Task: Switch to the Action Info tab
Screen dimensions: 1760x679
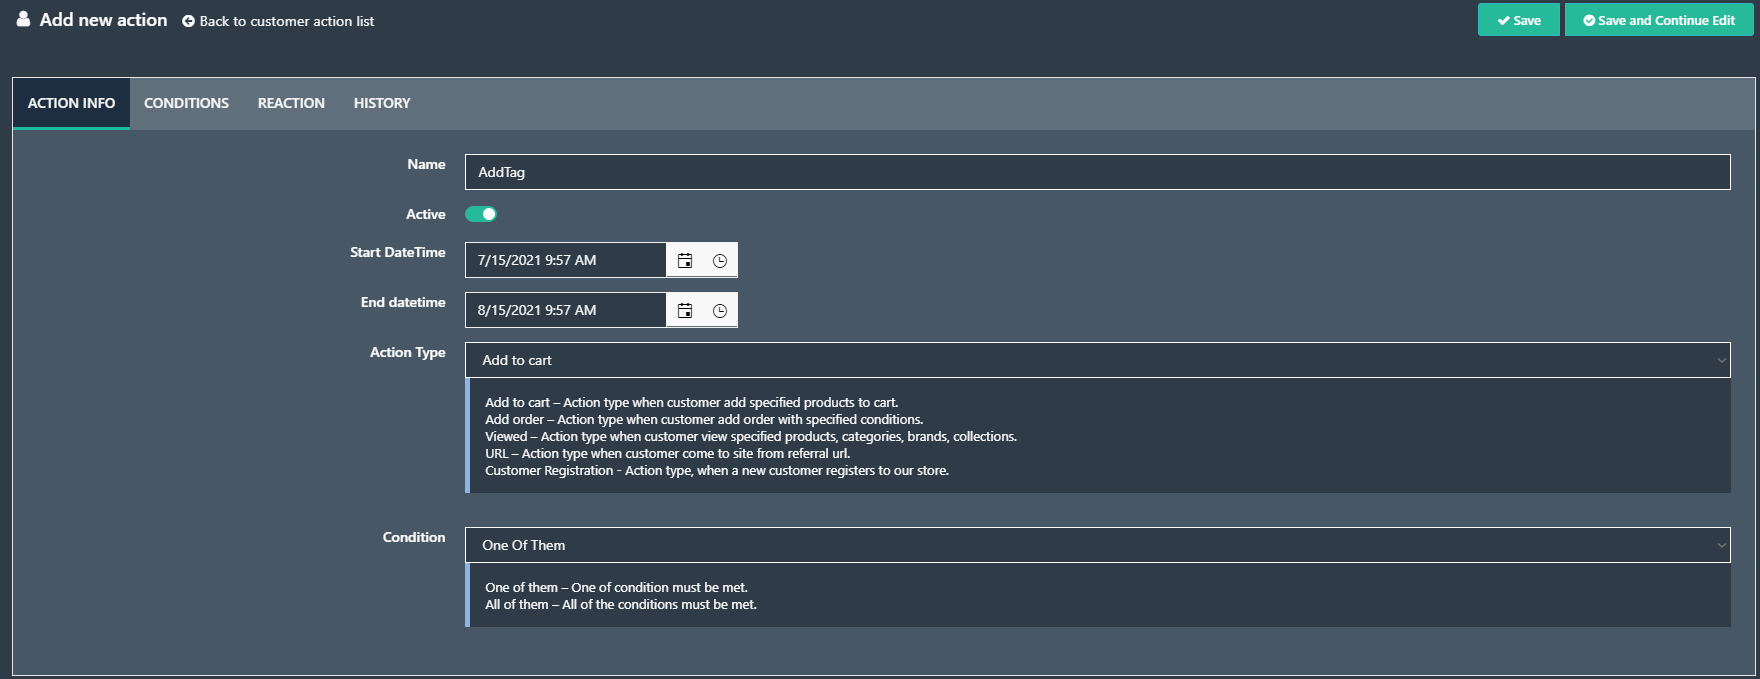Action: coord(71,103)
